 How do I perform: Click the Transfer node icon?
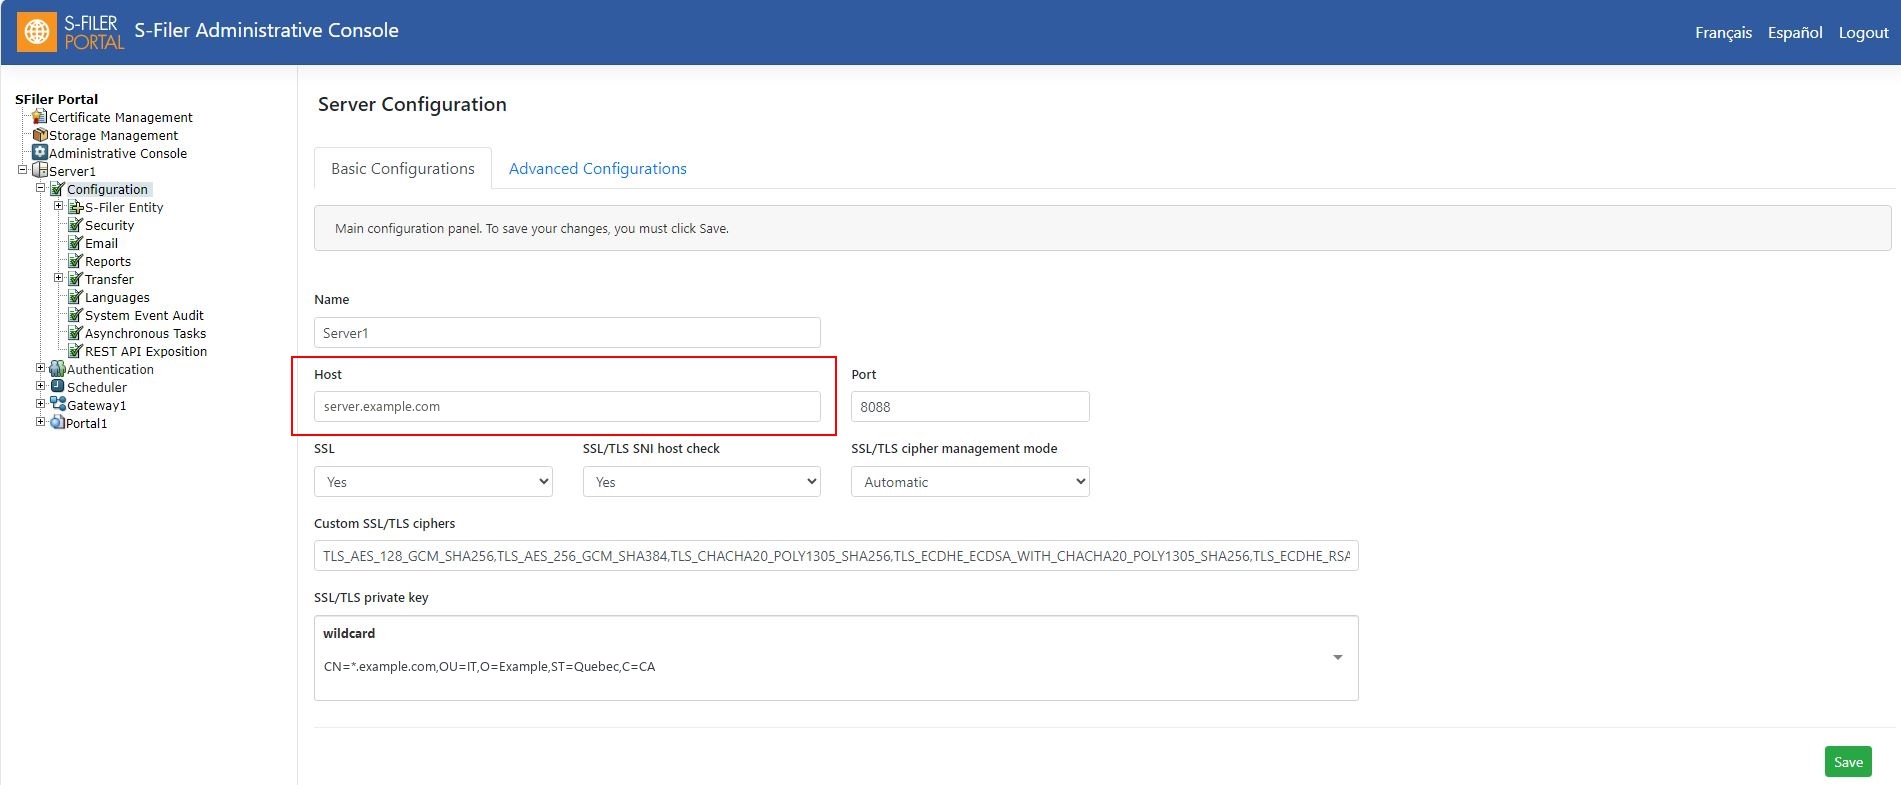coord(76,279)
